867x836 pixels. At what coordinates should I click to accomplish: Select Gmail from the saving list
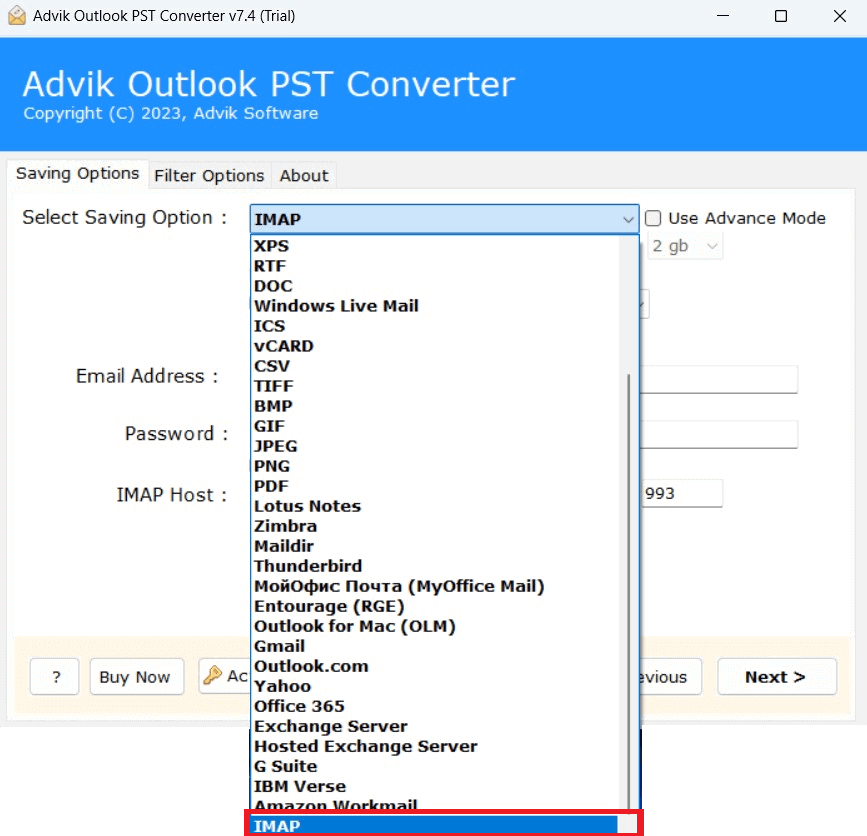(435, 646)
